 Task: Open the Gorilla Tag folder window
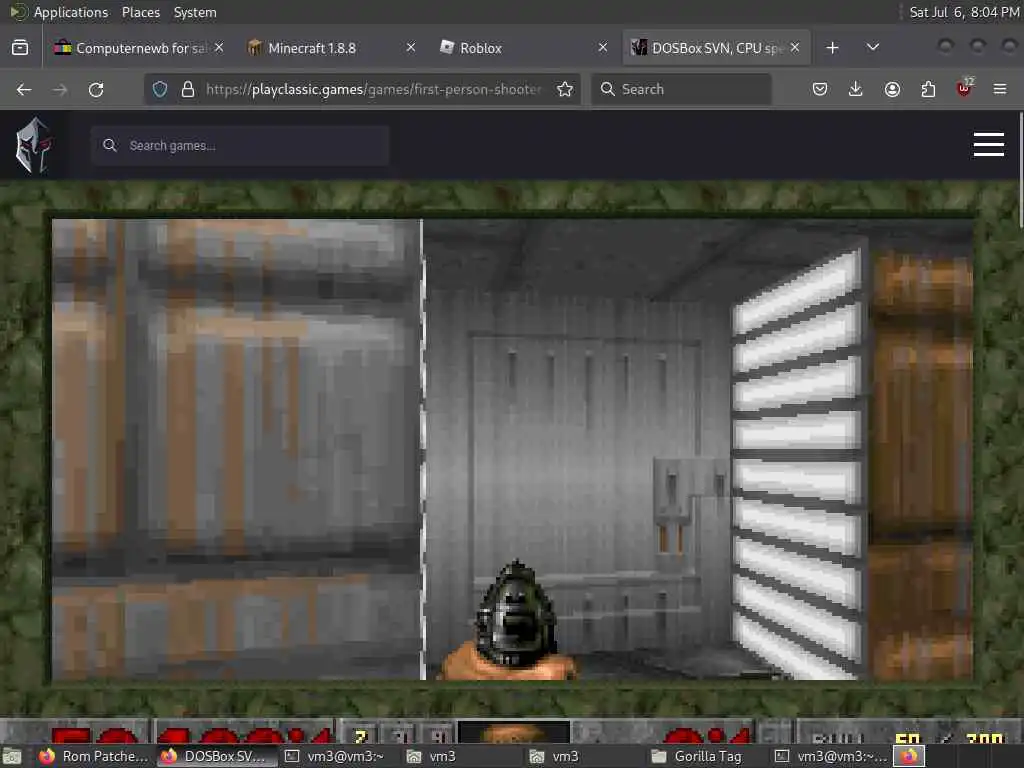click(697, 756)
